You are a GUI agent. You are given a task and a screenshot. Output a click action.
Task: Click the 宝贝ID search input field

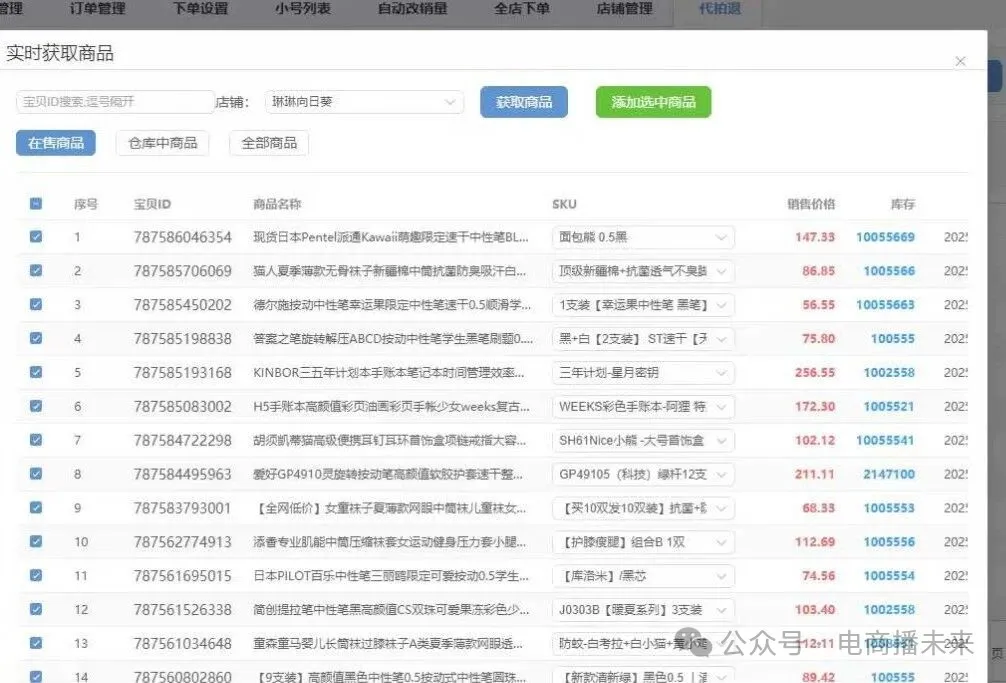[114, 102]
